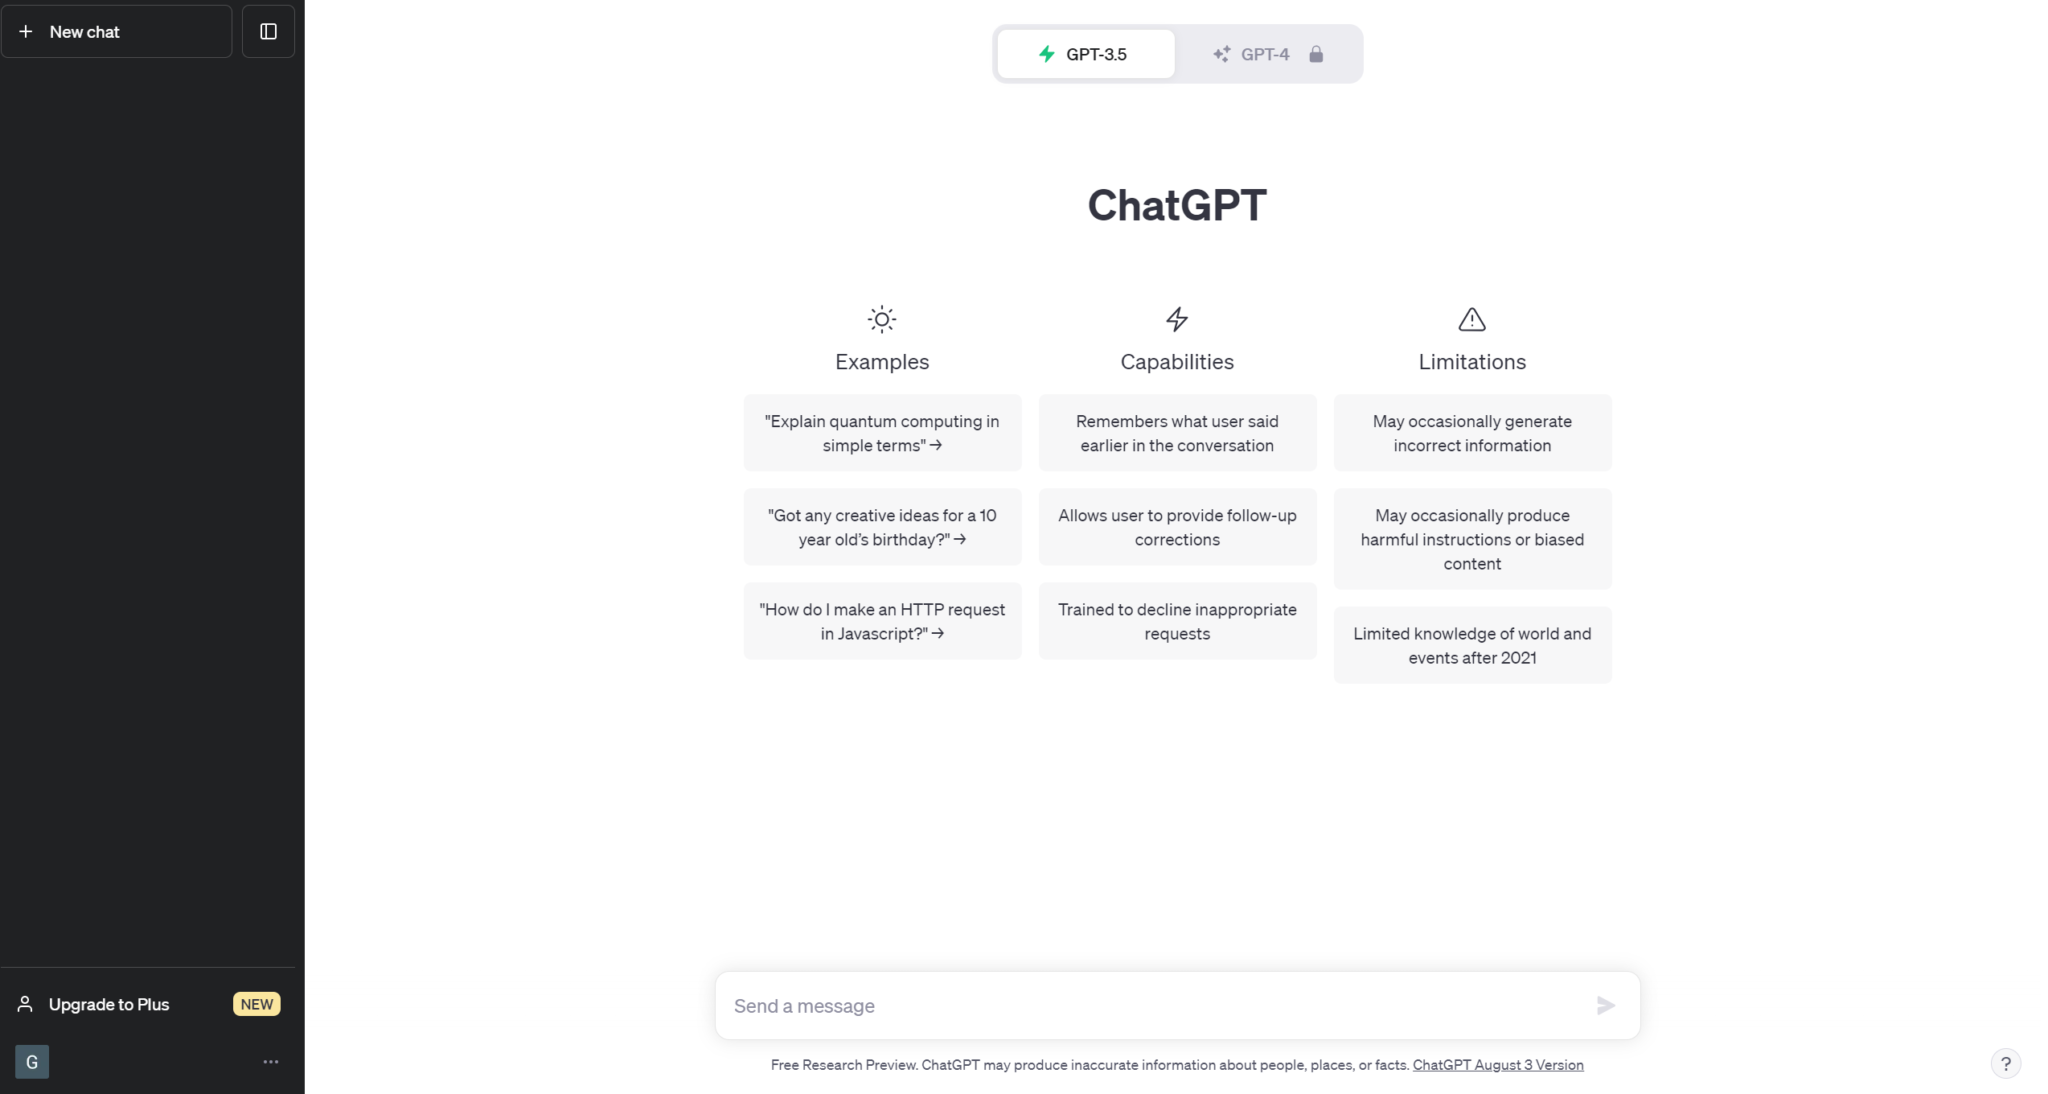Select the GPT-3.5 lightning bolt icon
The width and height of the screenshot is (2048, 1094).
tap(1046, 54)
